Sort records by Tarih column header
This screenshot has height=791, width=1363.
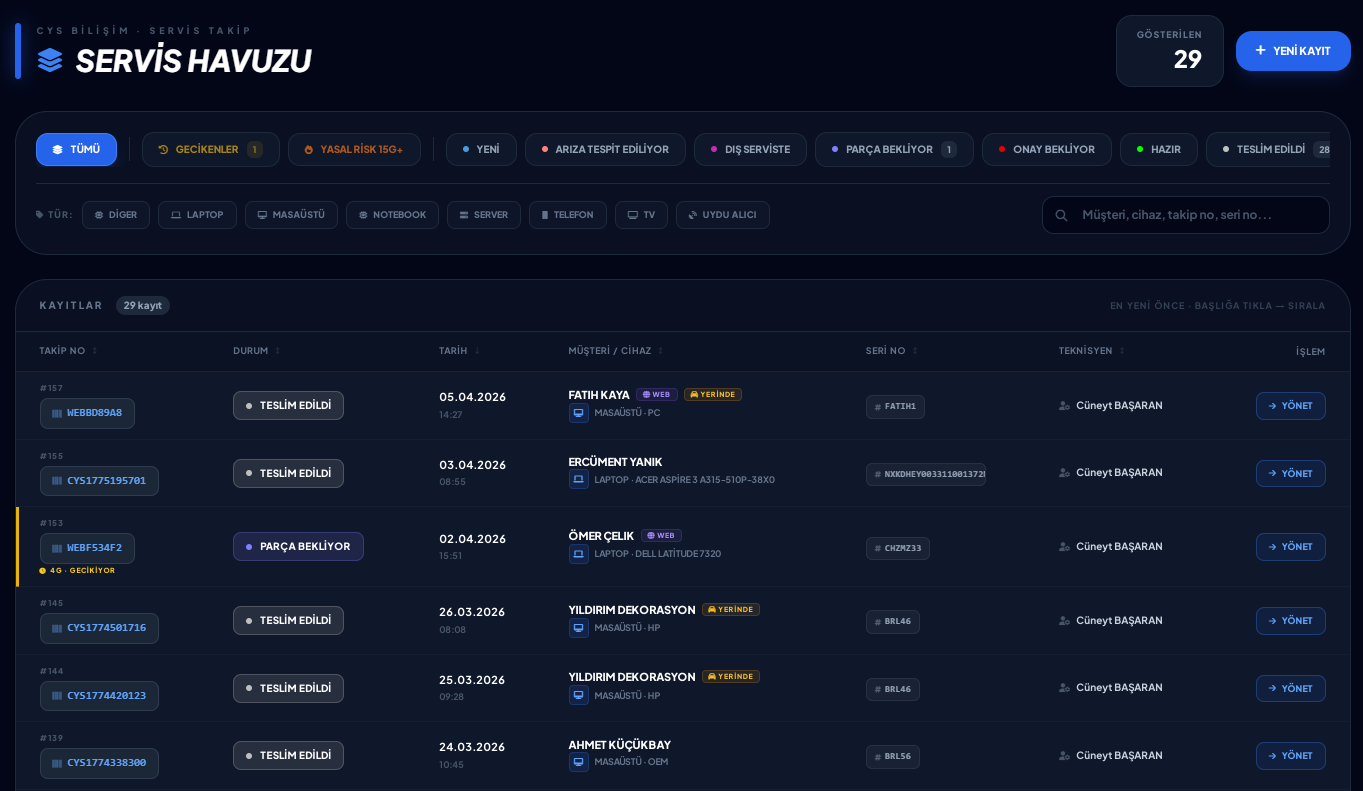tap(453, 351)
